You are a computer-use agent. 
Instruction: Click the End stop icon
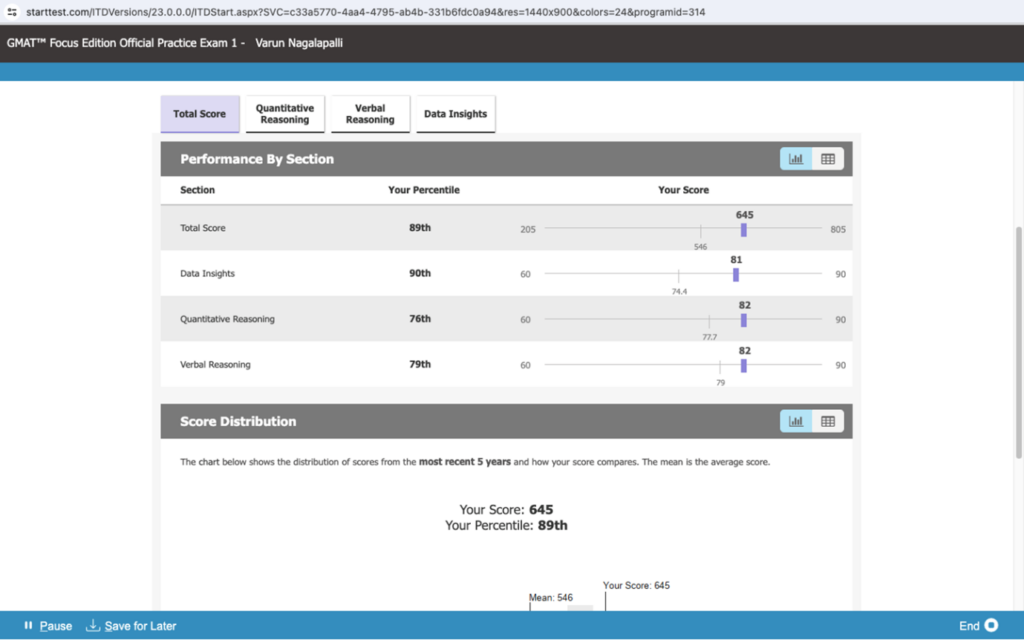991,626
